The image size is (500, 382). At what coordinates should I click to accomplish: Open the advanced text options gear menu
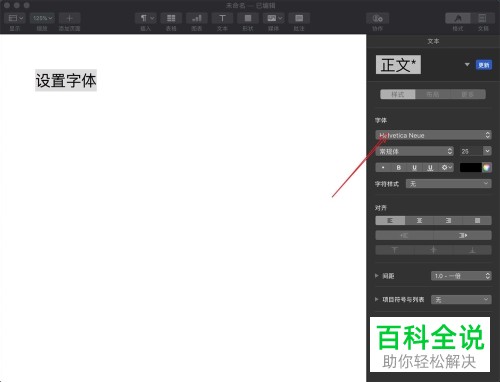446,167
